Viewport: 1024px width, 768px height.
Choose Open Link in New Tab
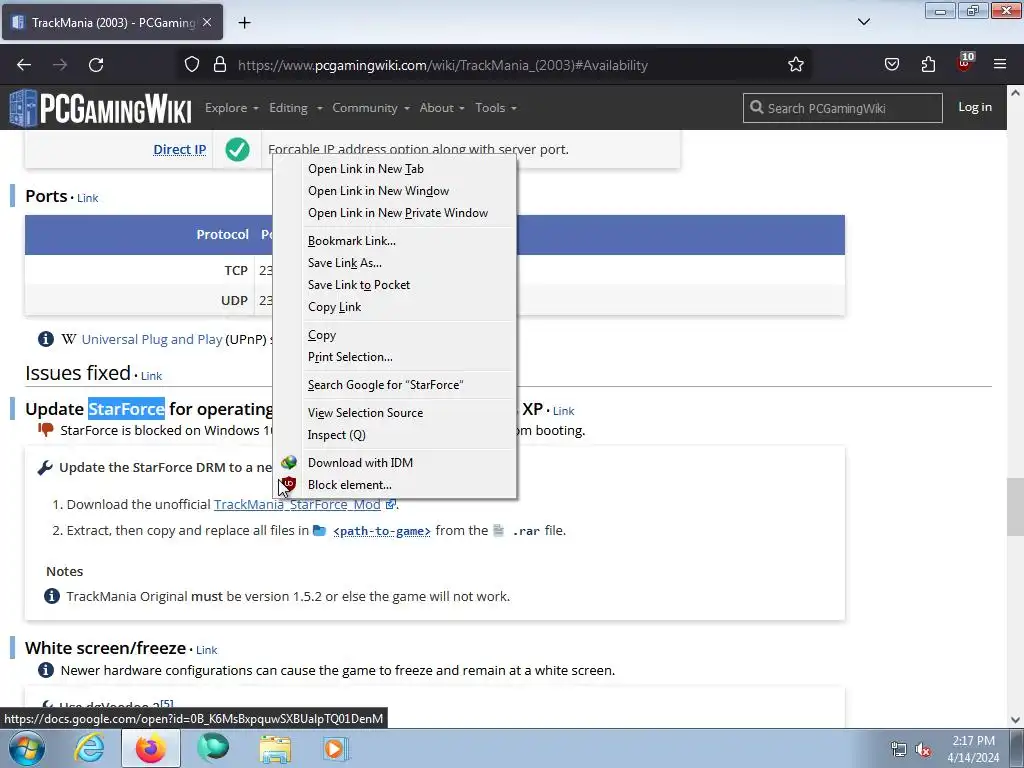coord(394,168)
